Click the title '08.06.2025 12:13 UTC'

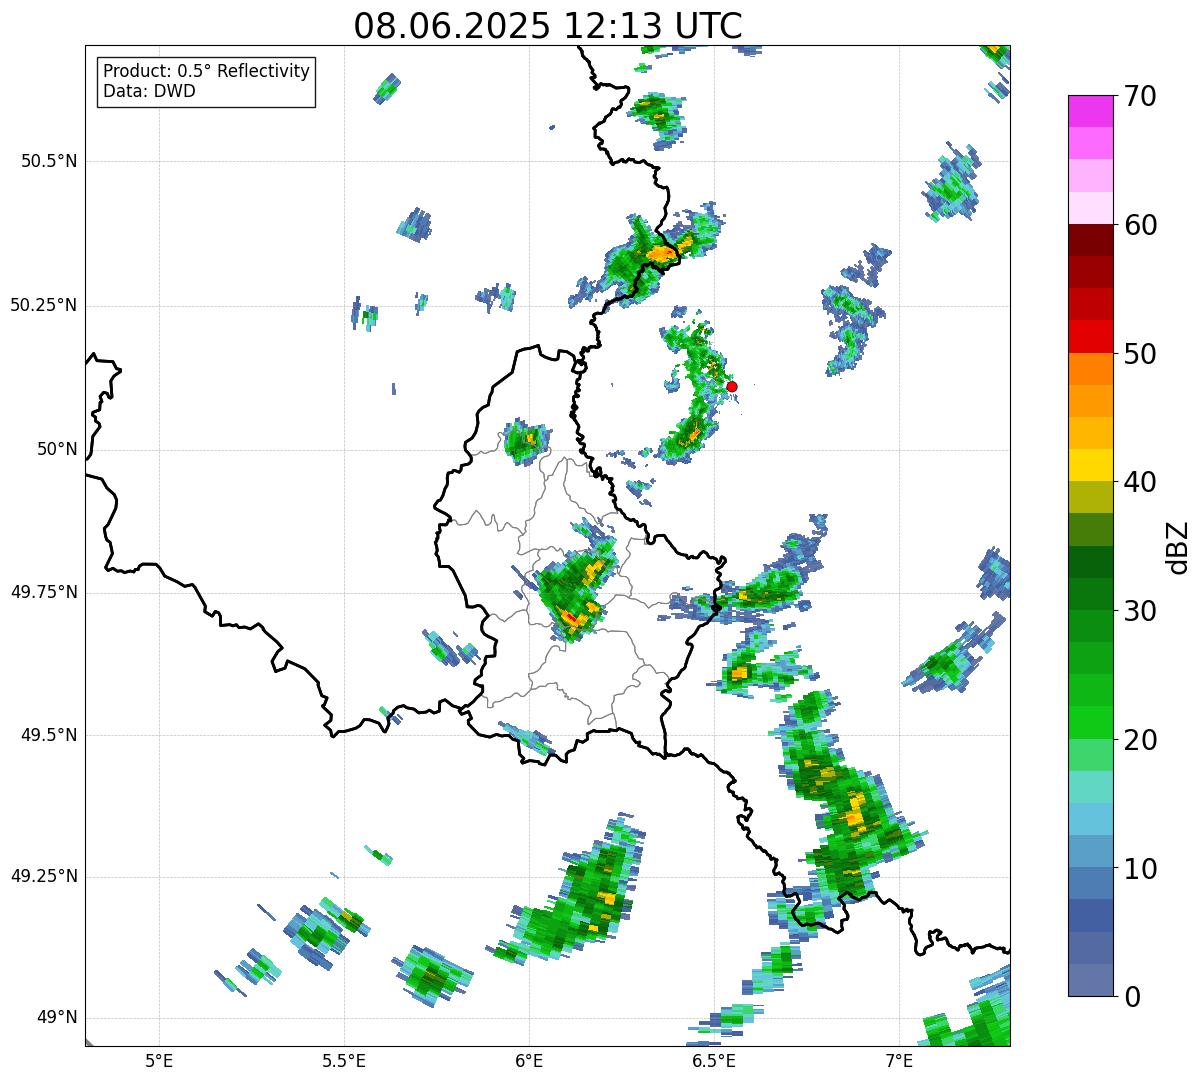tap(548, 26)
